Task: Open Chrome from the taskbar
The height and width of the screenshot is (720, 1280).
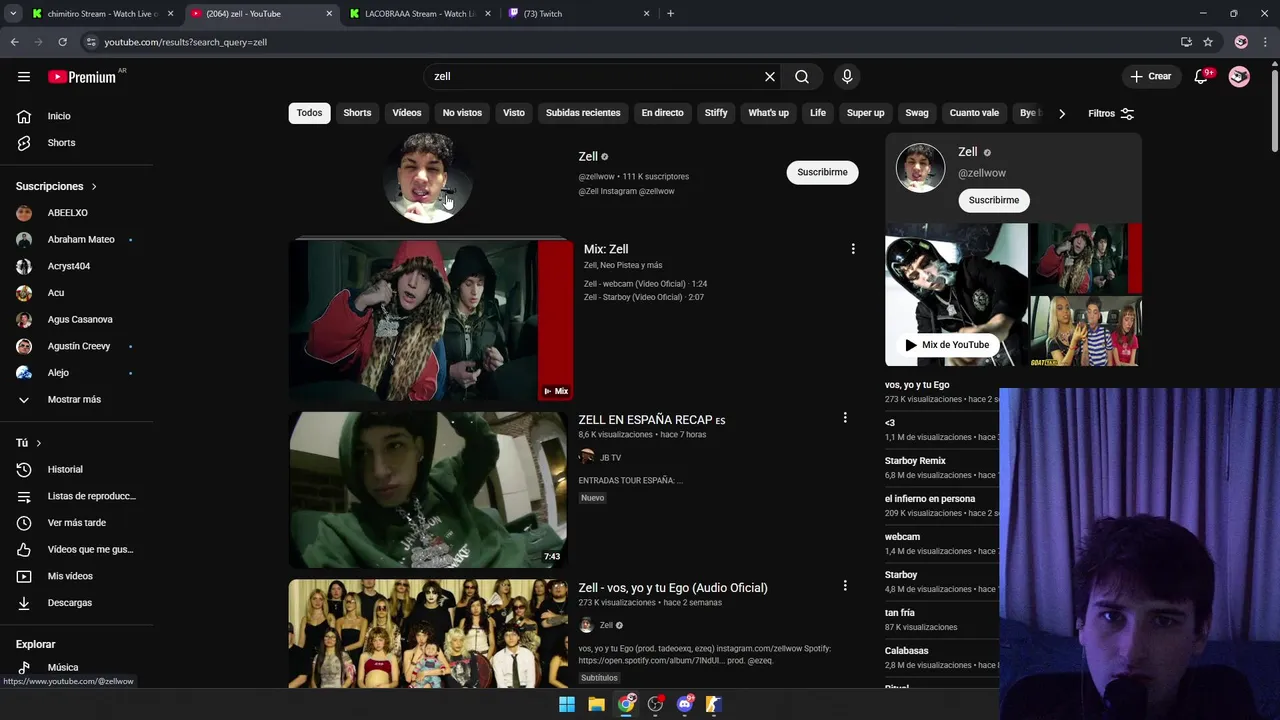Action: click(626, 704)
